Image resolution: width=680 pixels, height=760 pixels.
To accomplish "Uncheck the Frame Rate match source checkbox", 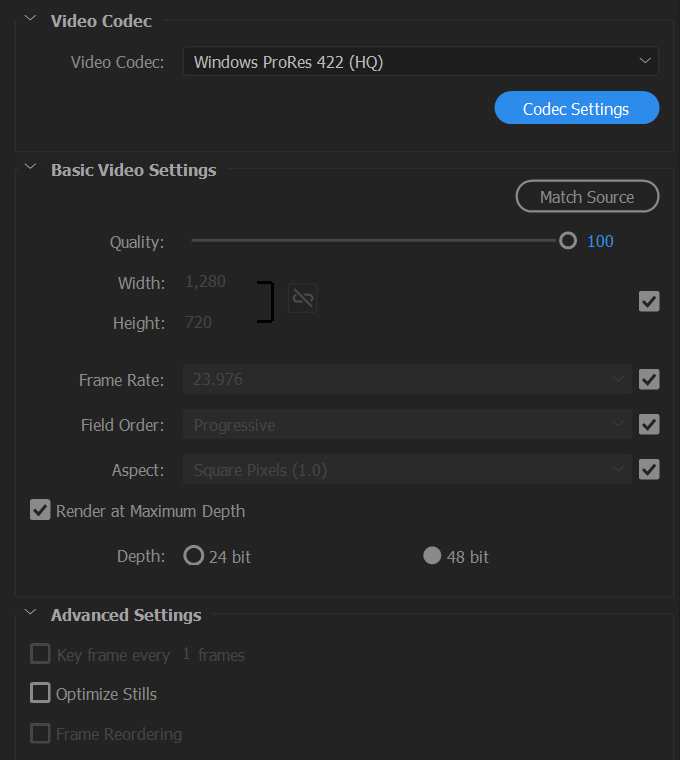I will pyautogui.click(x=649, y=379).
